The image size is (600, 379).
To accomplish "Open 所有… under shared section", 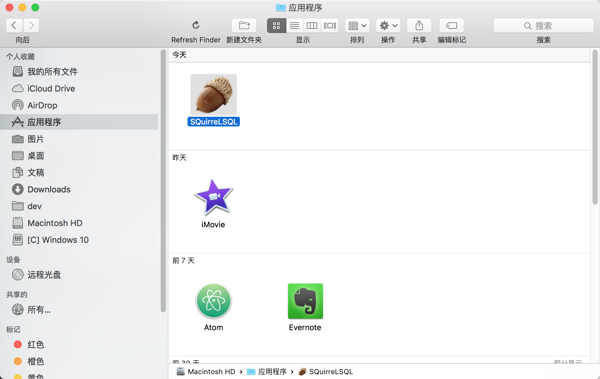I will [x=79, y=309].
